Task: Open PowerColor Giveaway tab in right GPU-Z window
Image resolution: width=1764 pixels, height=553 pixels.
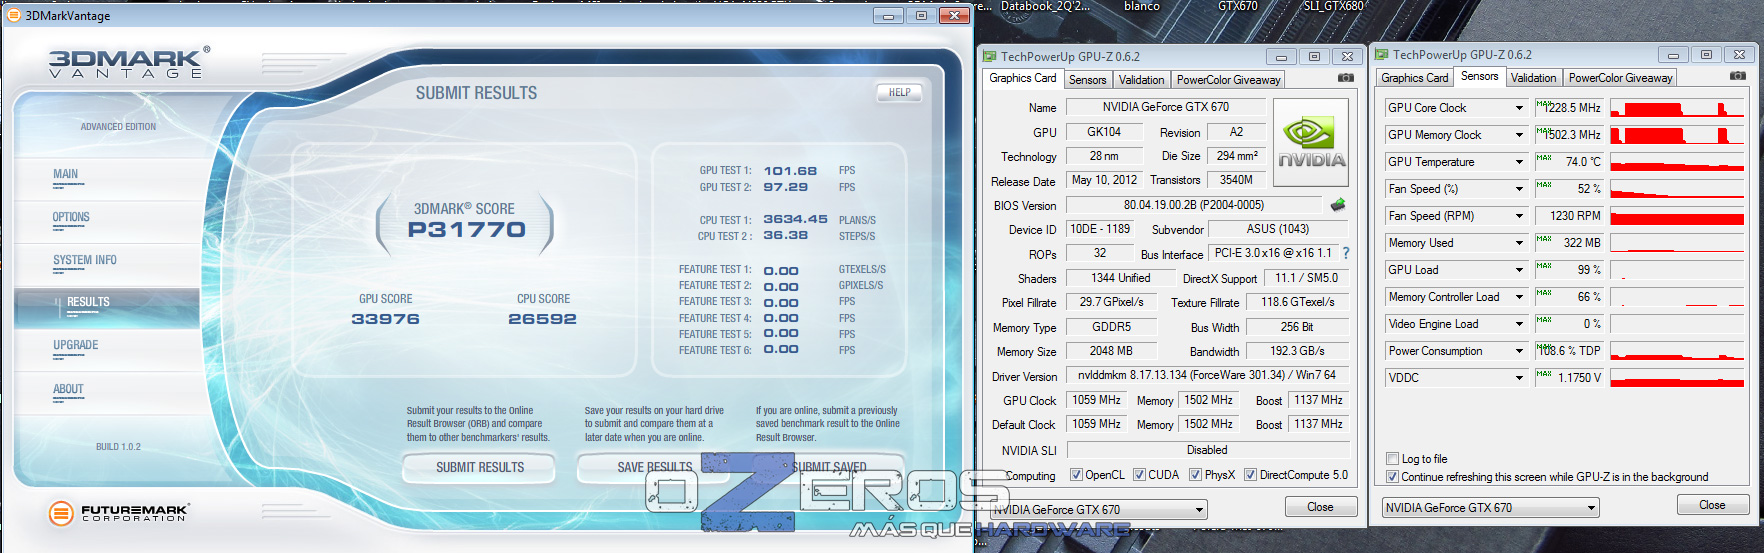Action: (x=1620, y=78)
